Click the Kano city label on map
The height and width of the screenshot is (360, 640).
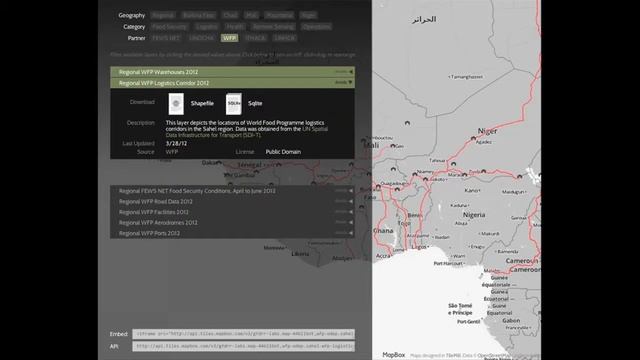471,191
